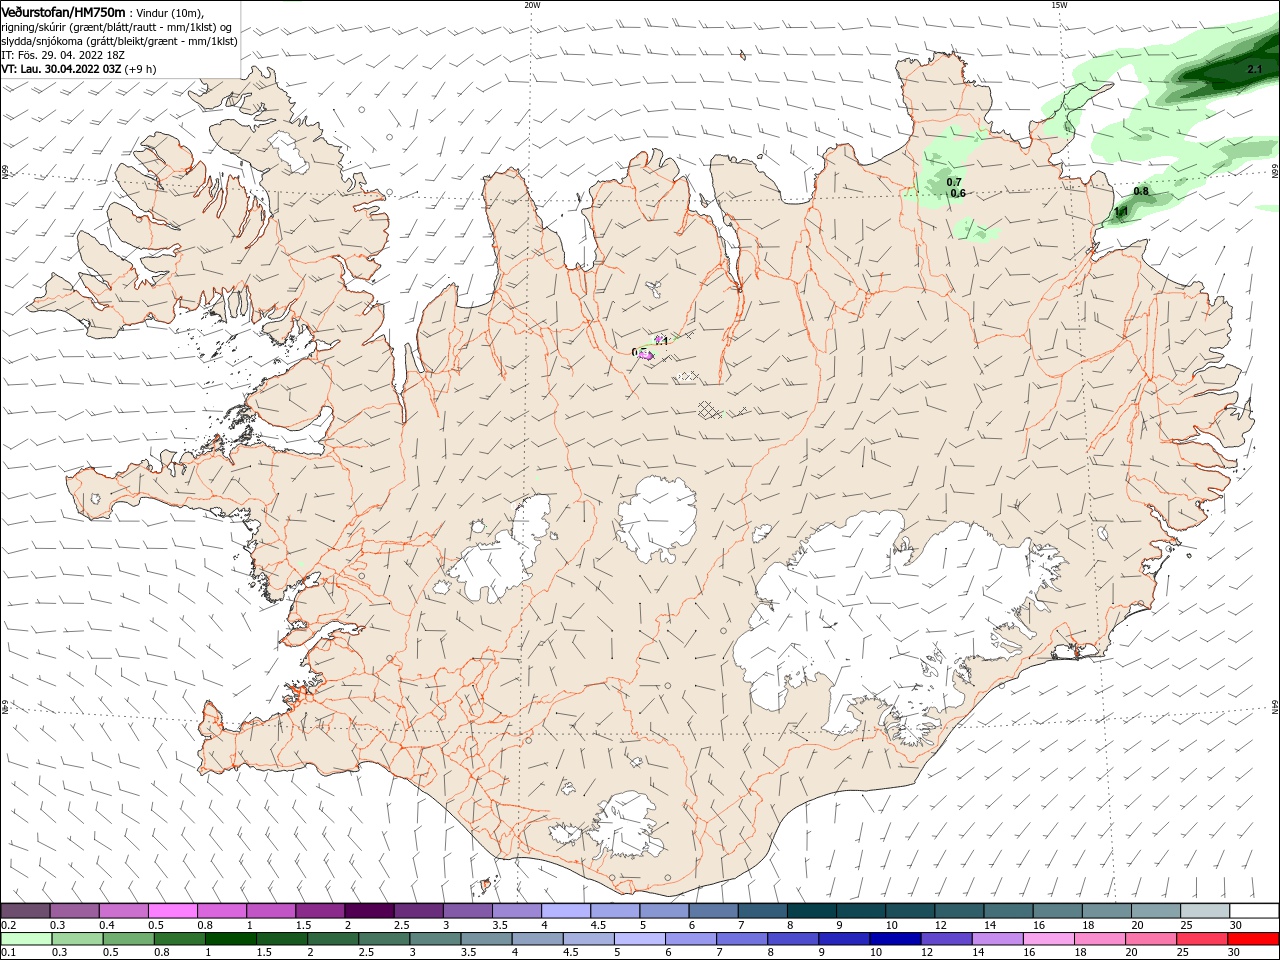
Task: Select the grey-green swatch starting at 3 in the rain legend
Action: pyautogui.click(x=435, y=939)
